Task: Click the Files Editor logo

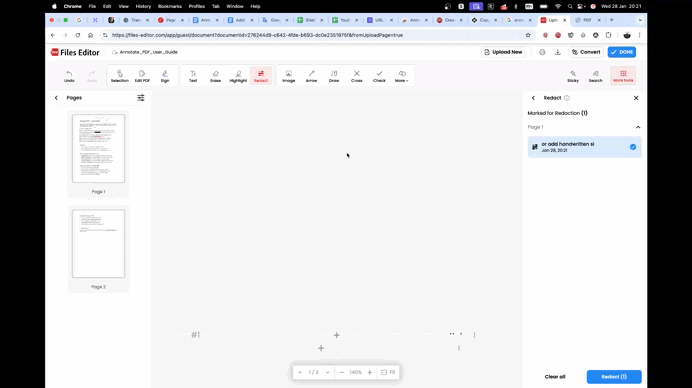Action: 75,52
